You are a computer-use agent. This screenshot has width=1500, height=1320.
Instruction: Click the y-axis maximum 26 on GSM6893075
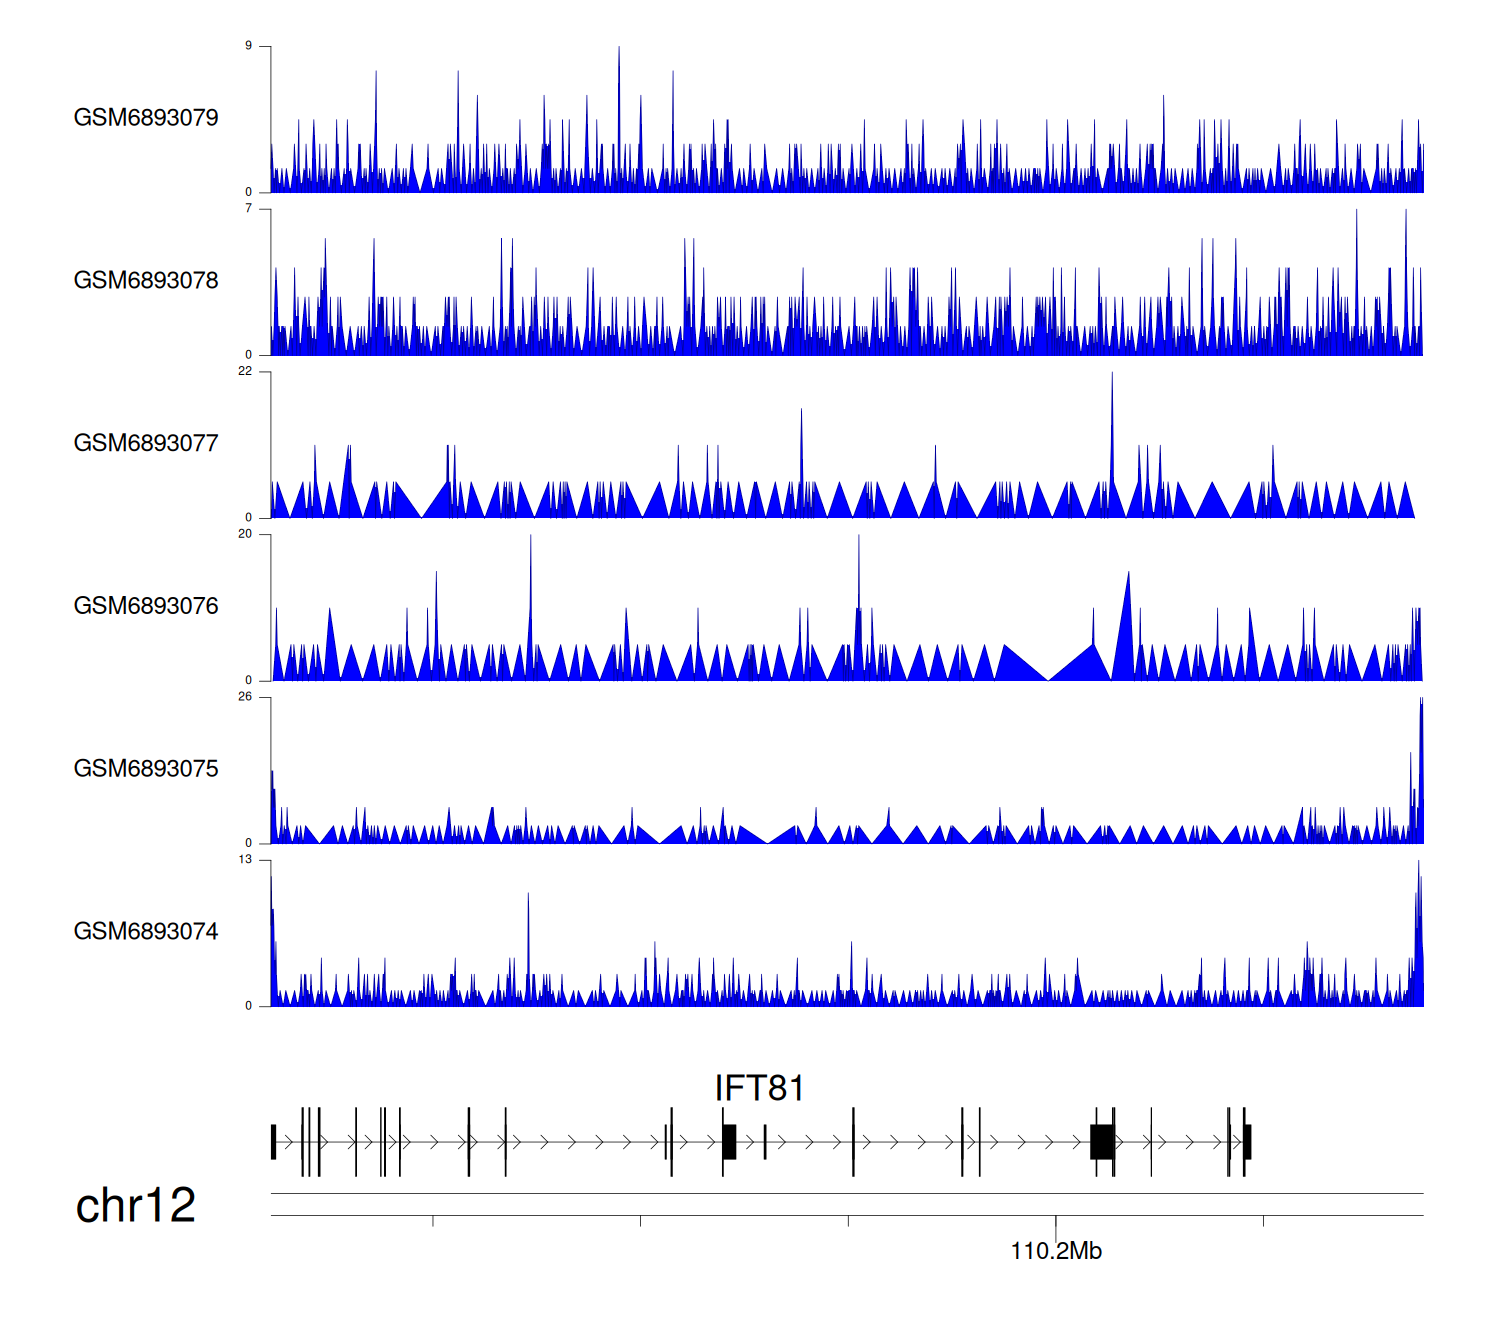point(245,697)
